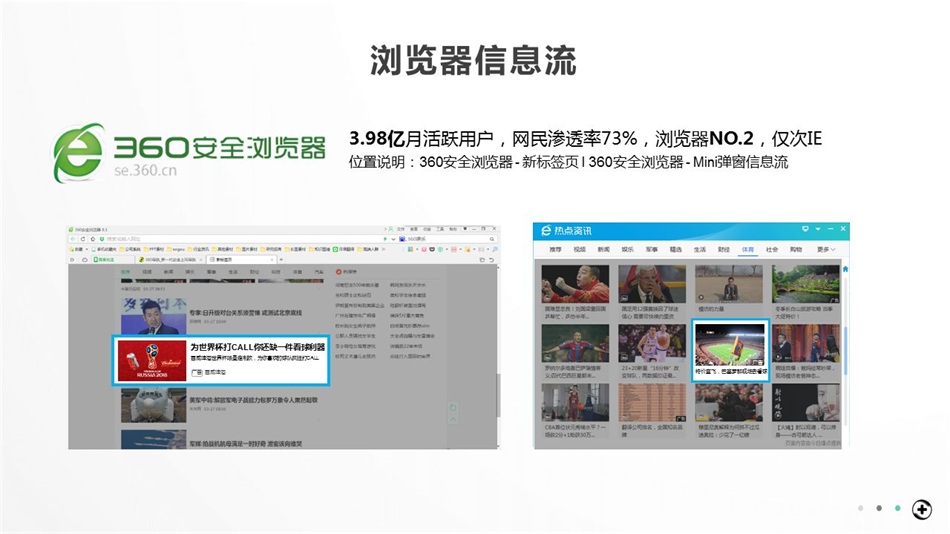This screenshot has width=950, height=534.
Task: Select the green active slide indicator dot
Action: click(x=897, y=509)
